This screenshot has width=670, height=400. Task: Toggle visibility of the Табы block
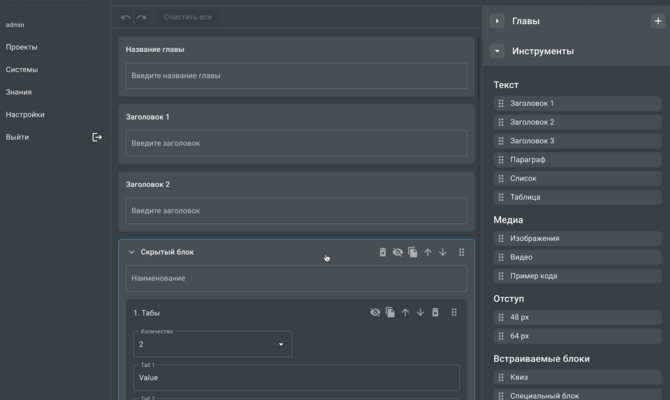[375, 312]
